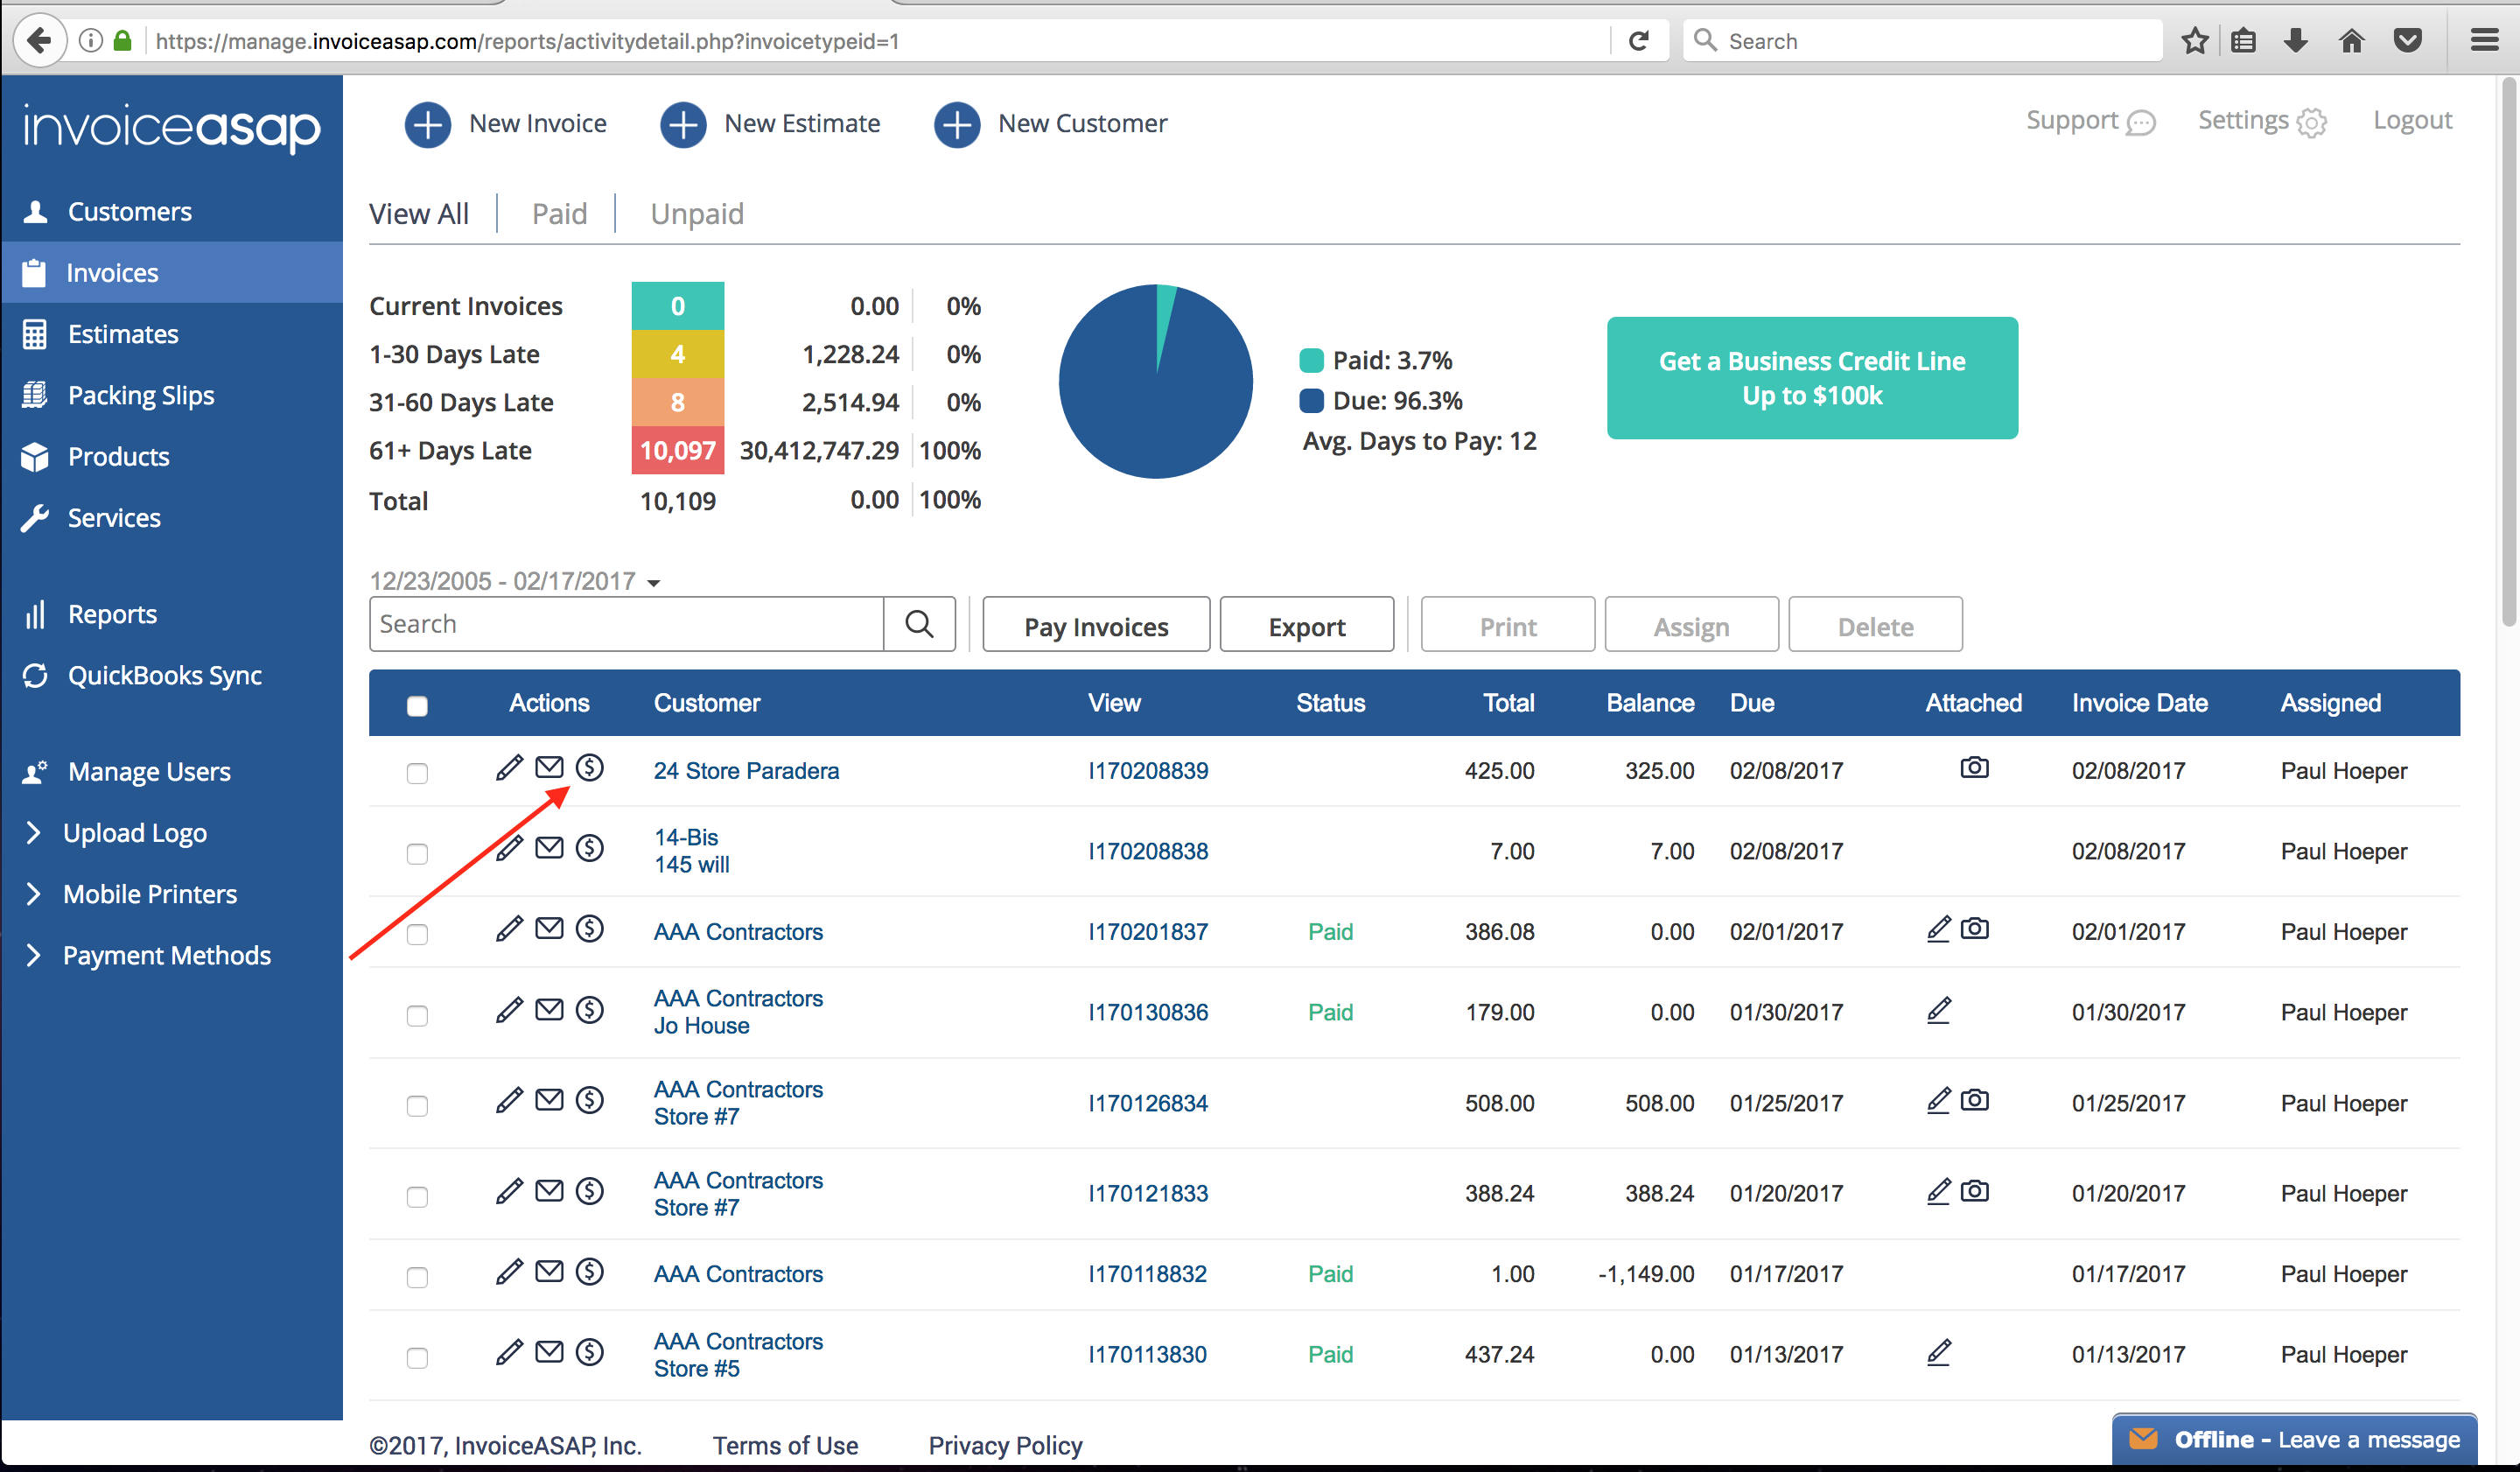Open invoice link I170118832

click(x=1147, y=1274)
